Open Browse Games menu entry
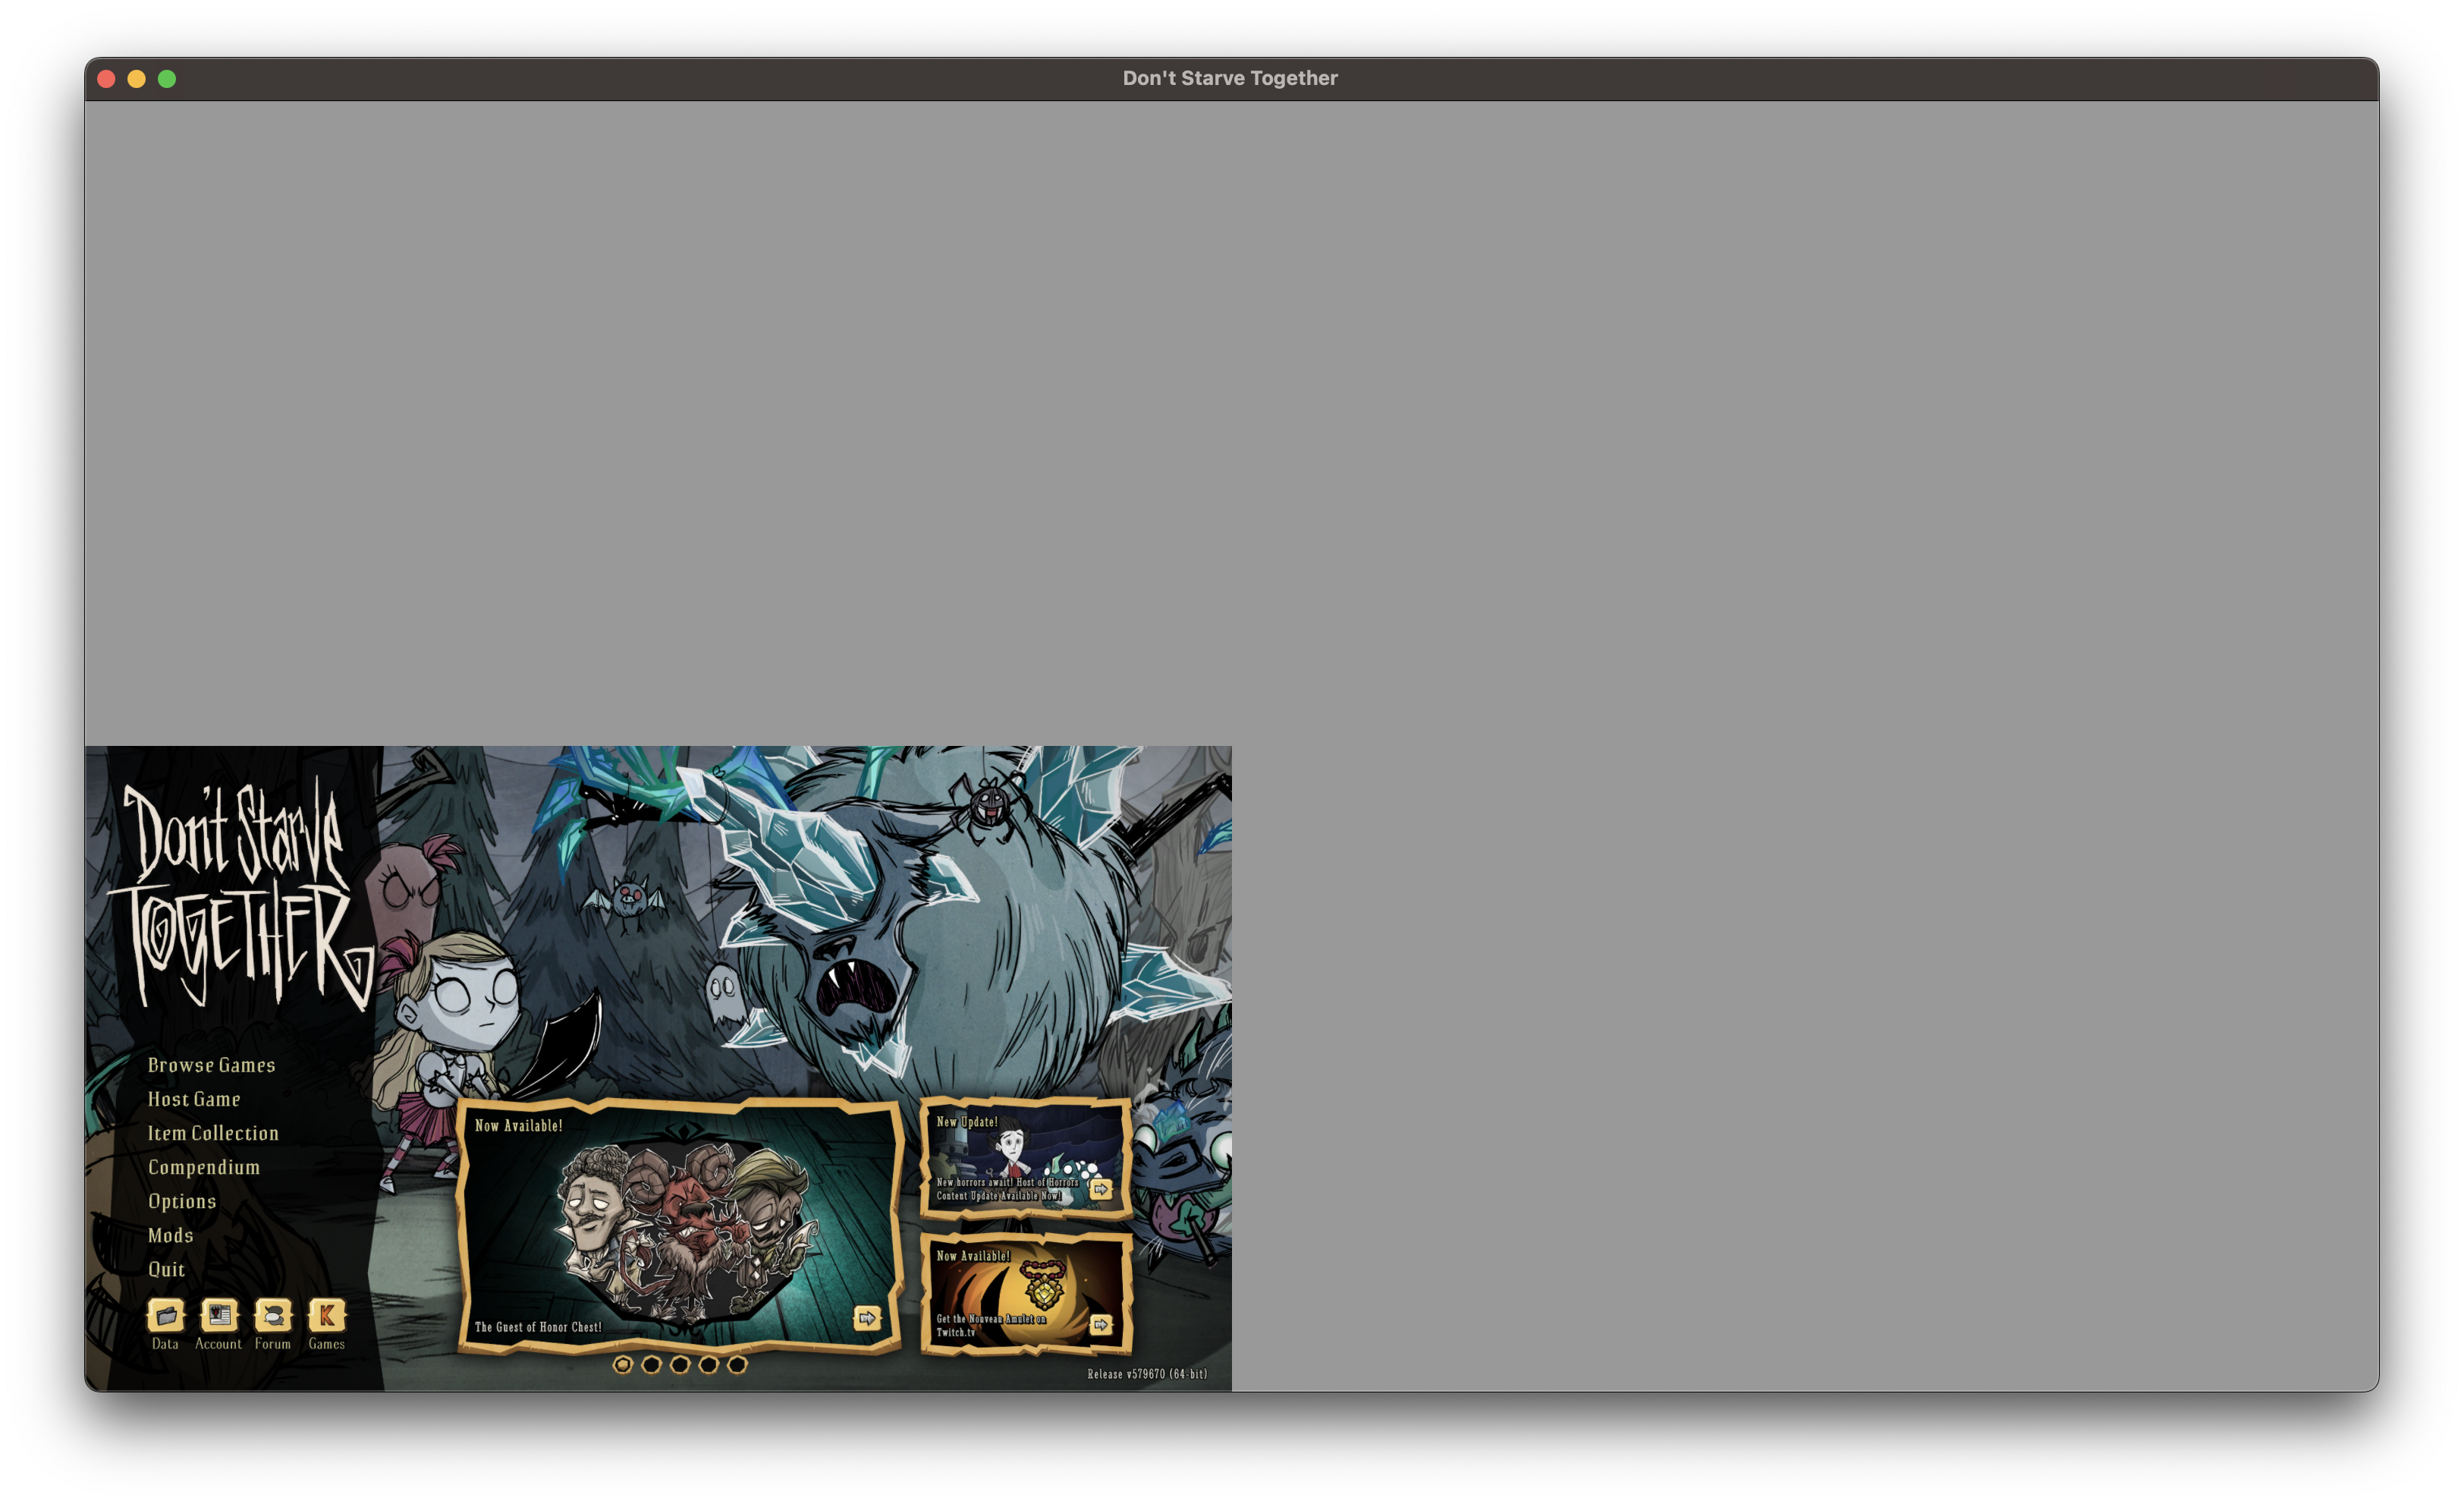The image size is (2464, 1504). (211, 1065)
